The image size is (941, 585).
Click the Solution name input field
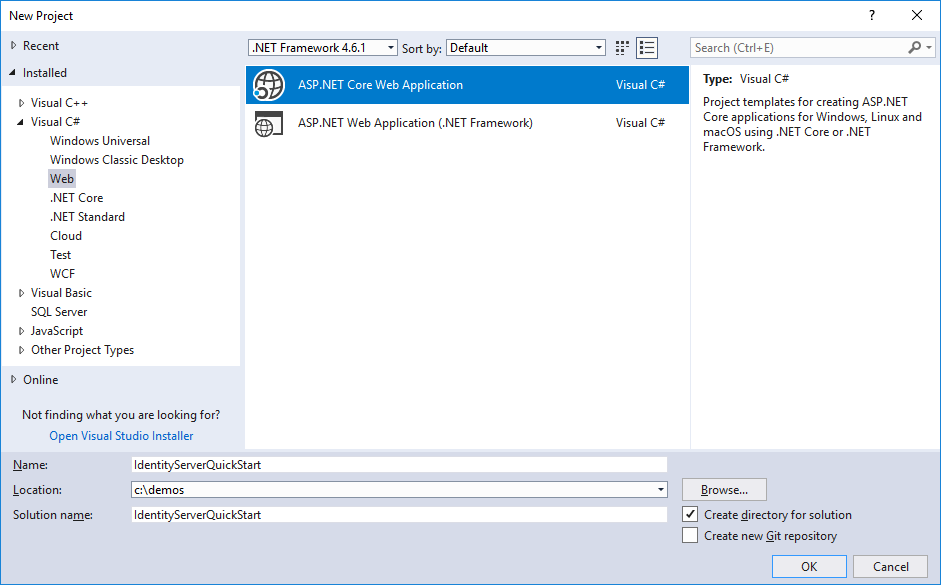tap(399, 514)
